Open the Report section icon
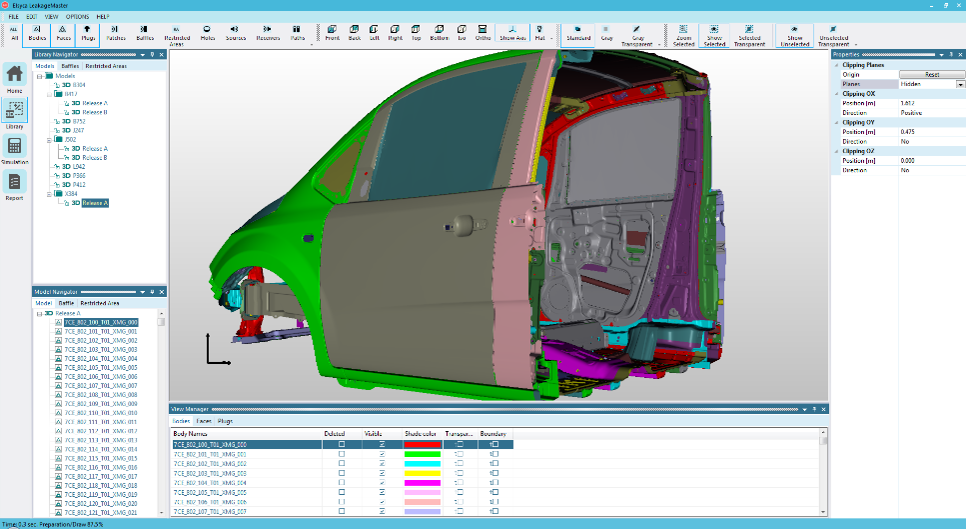Image resolution: width=966 pixels, height=529 pixels. pyautogui.click(x=15, y=185)
